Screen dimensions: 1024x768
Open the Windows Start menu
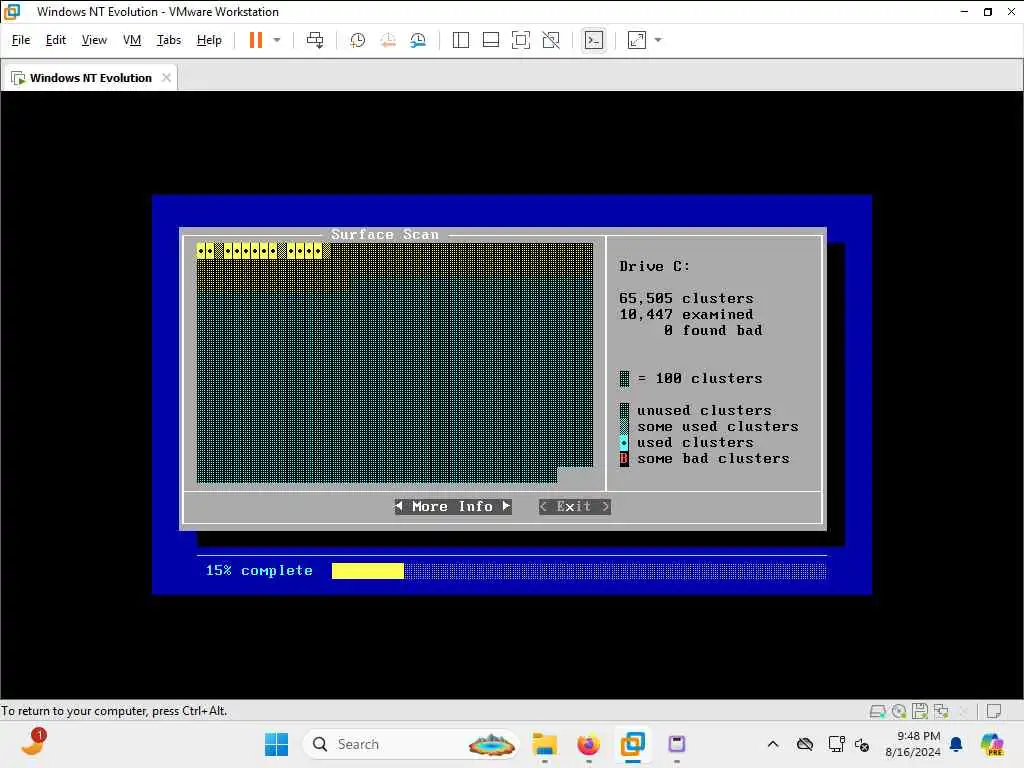(276, 744)
